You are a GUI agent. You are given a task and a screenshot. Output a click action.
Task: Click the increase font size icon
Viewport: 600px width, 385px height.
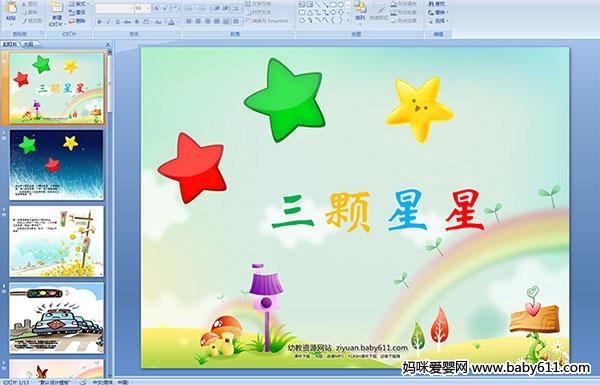point(157,8)
